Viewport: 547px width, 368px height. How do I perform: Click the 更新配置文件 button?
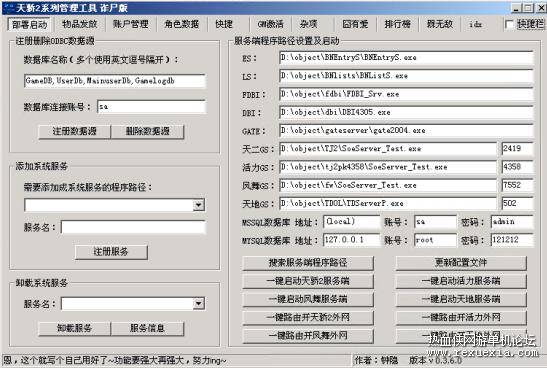coord(461,263)
